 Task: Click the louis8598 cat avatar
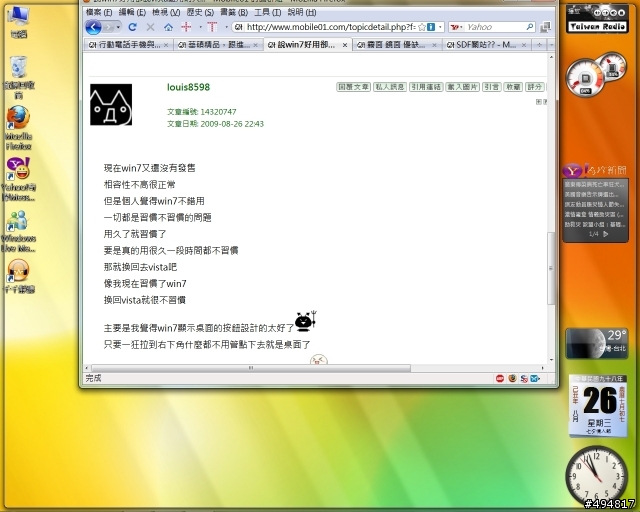[x=111, y=105]
